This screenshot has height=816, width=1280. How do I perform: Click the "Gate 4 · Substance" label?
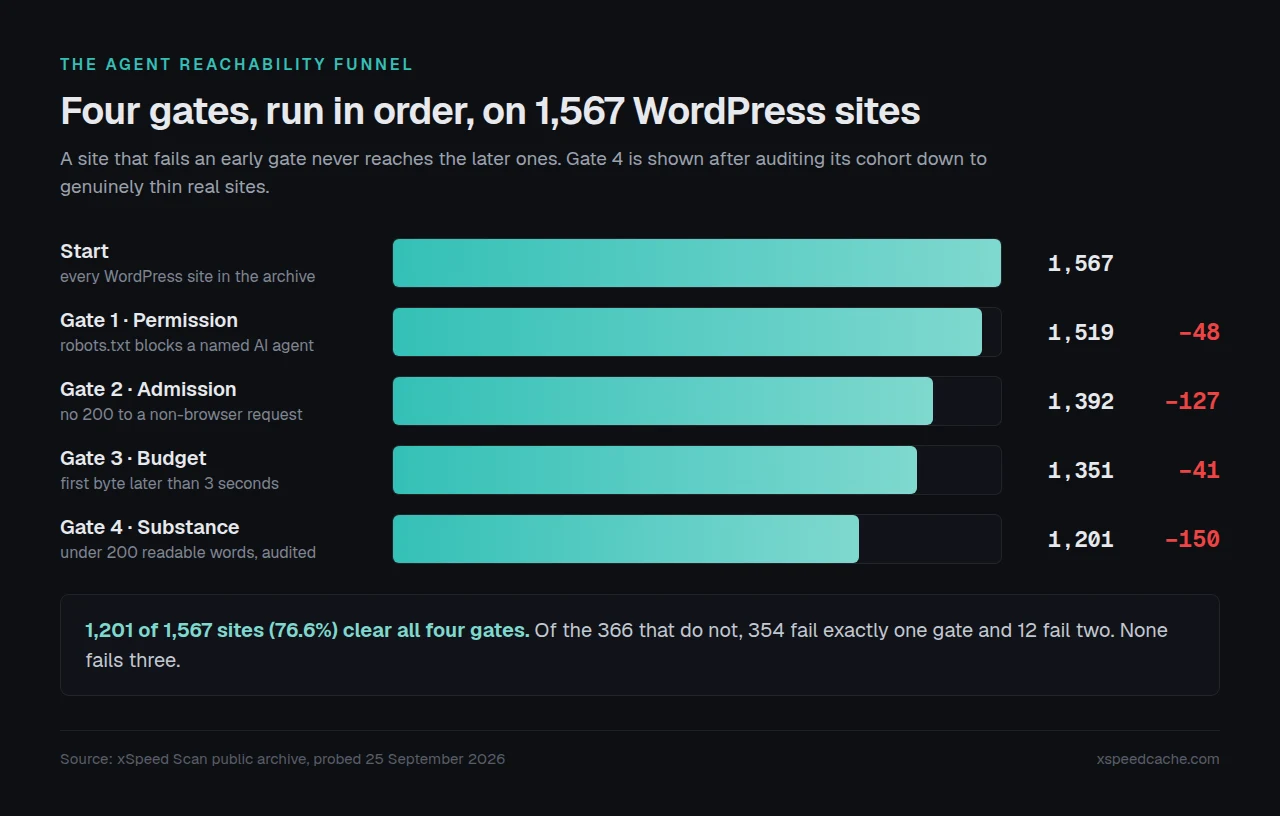point(150,527)
